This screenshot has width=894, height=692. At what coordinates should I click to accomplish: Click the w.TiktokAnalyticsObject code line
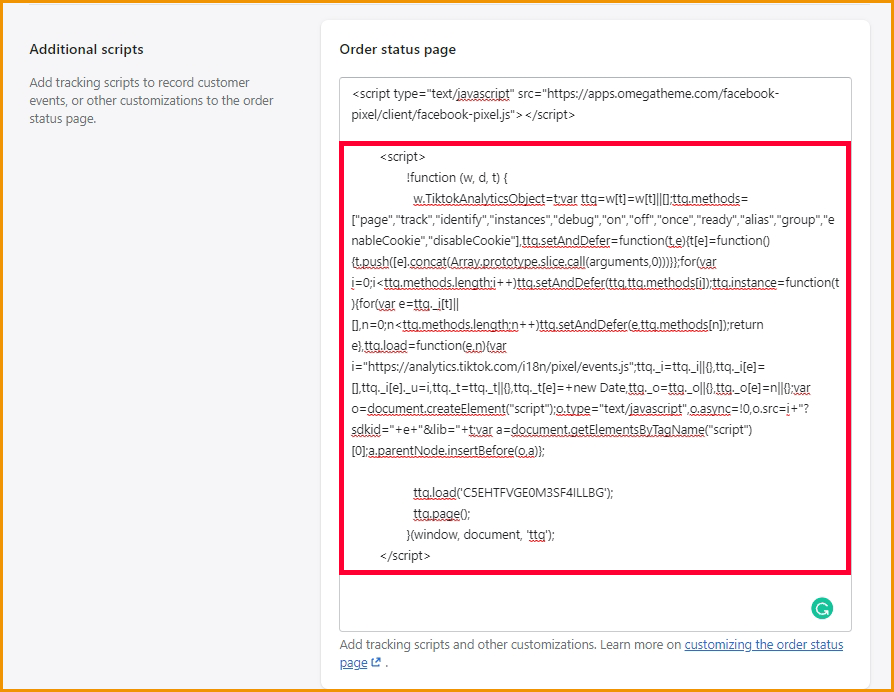[x=580, y=199]
